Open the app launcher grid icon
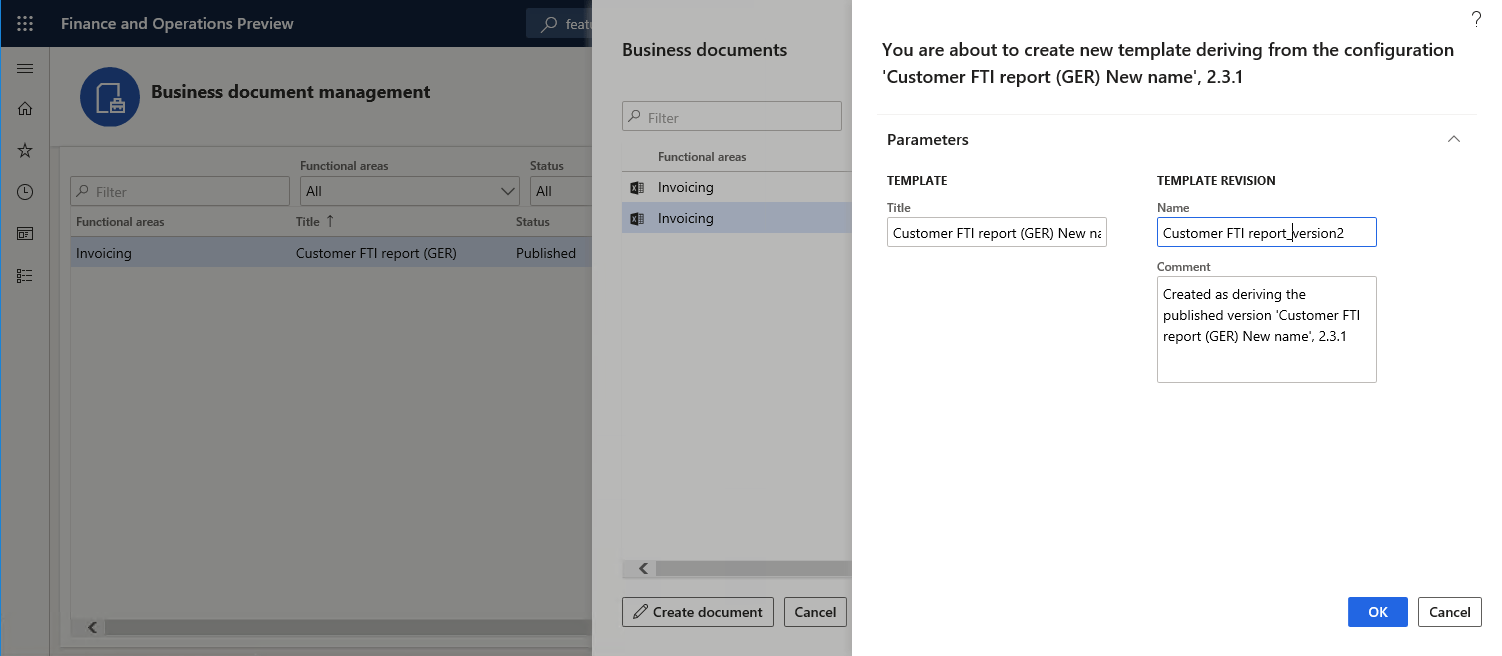This screenshot has height=656, width=1502. point(25,23)
